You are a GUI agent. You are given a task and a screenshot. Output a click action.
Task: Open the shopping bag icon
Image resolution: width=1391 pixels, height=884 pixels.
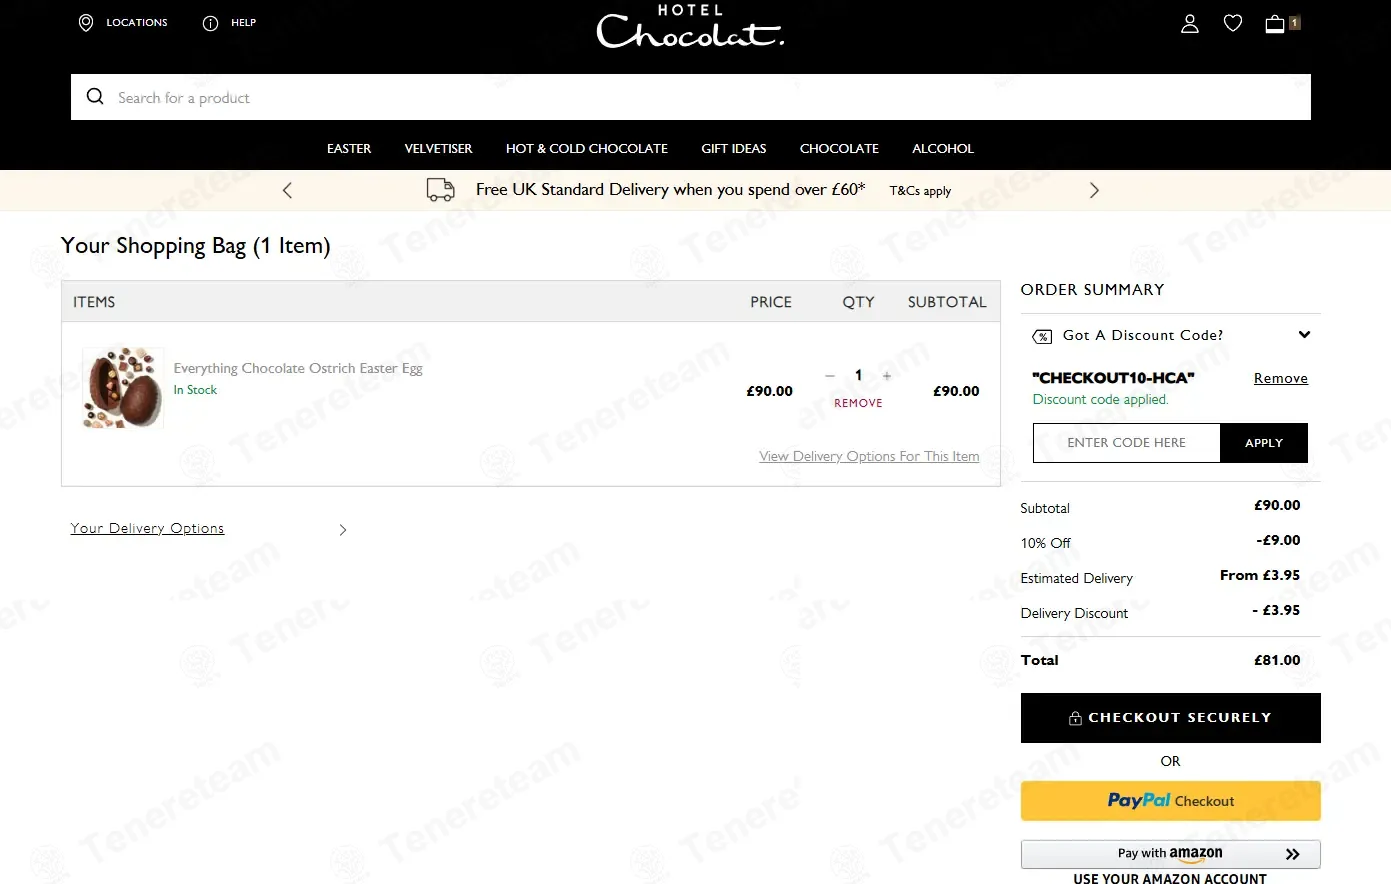[x=1275, y=23]
